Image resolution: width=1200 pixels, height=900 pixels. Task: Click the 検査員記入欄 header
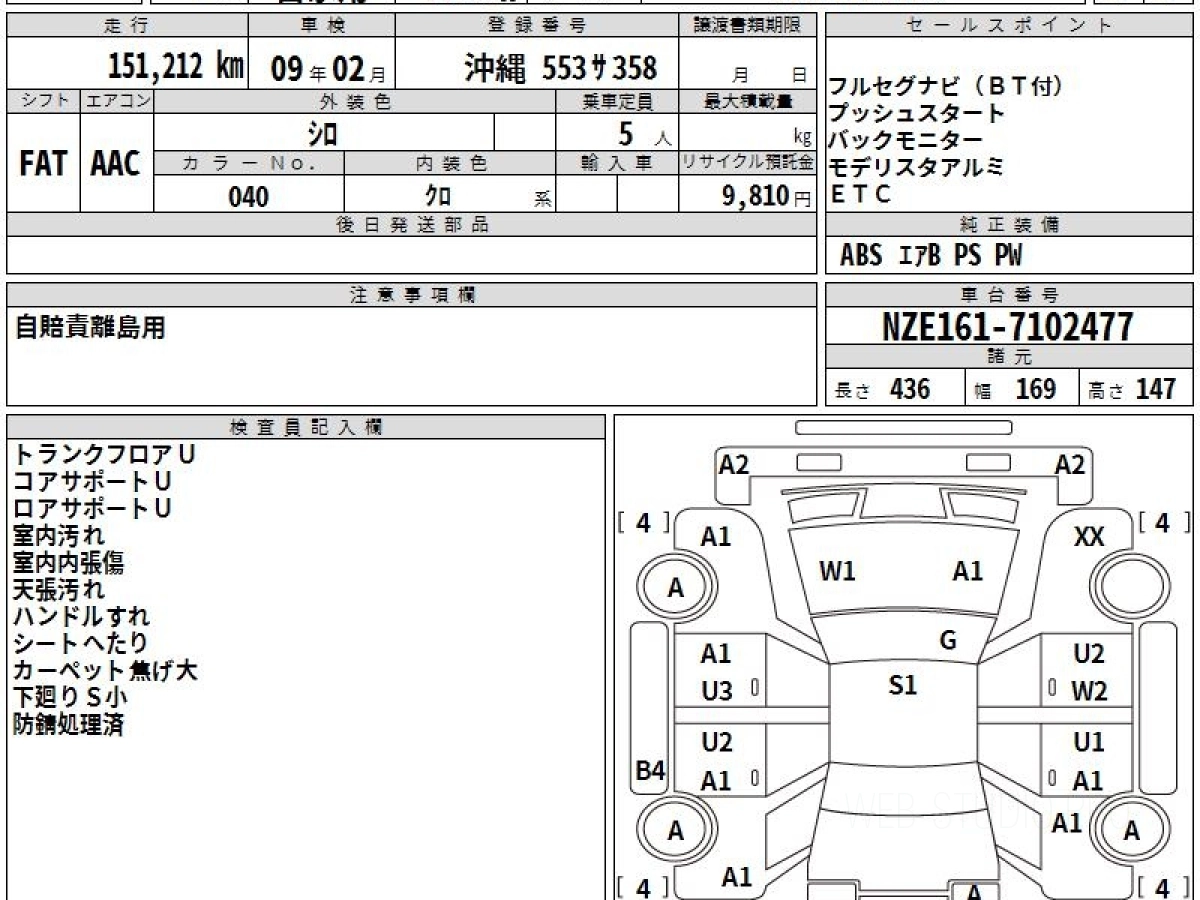point(306,427)
